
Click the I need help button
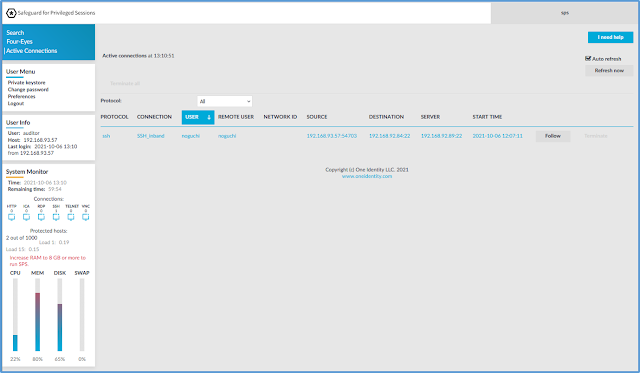[610, 37]
